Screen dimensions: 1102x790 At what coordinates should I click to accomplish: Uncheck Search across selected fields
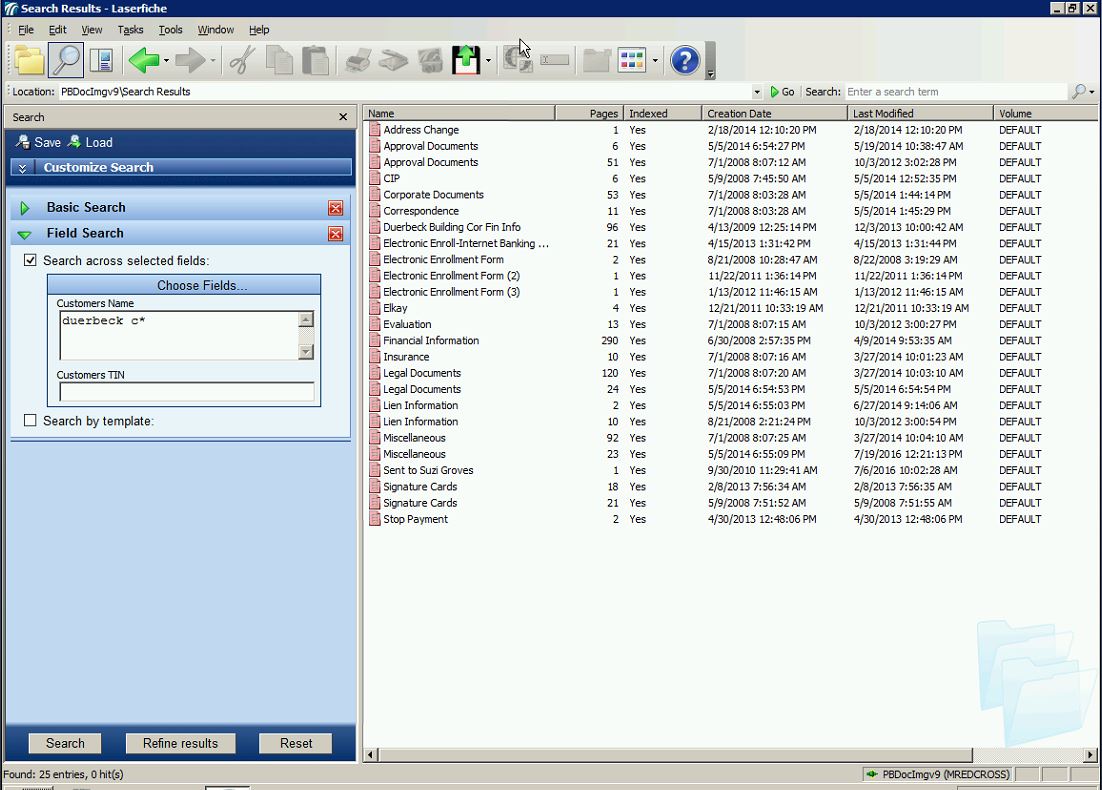point(30,261)
